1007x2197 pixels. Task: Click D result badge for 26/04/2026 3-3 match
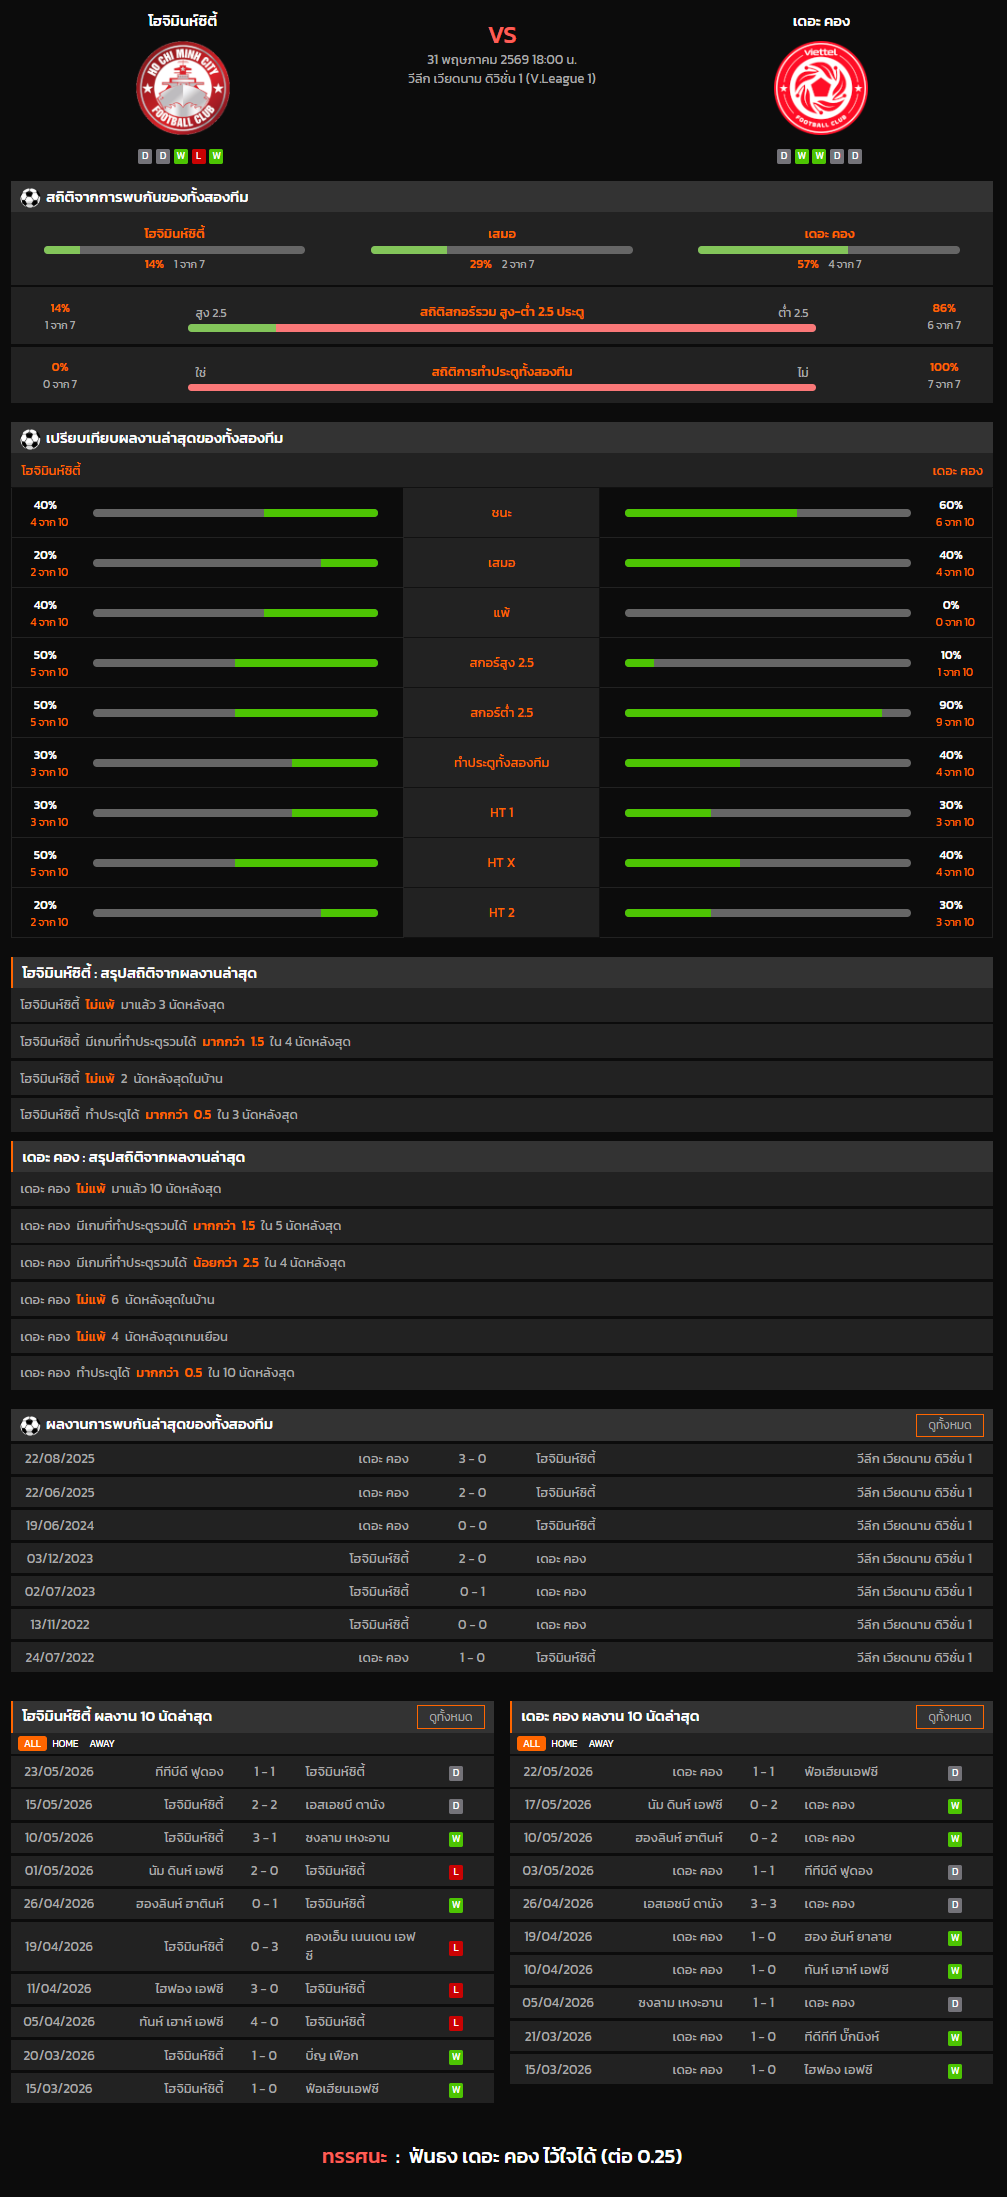(x=955, y=1905)
